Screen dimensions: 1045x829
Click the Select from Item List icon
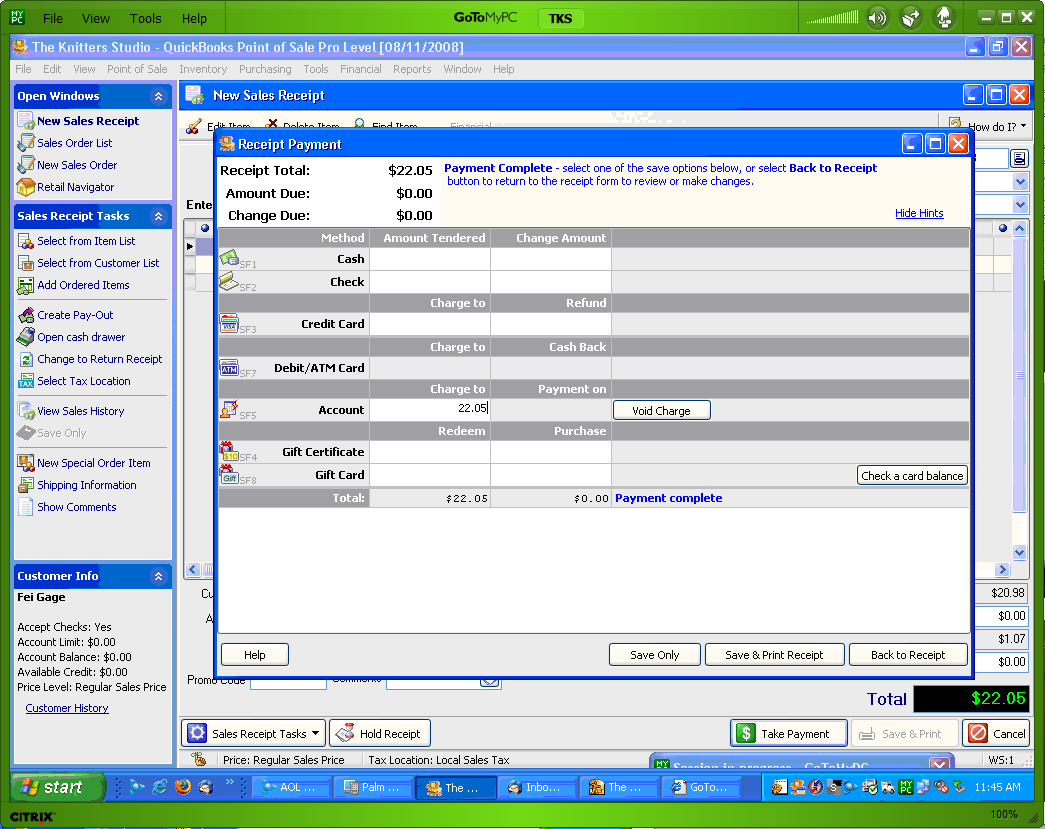coord(26,241)
